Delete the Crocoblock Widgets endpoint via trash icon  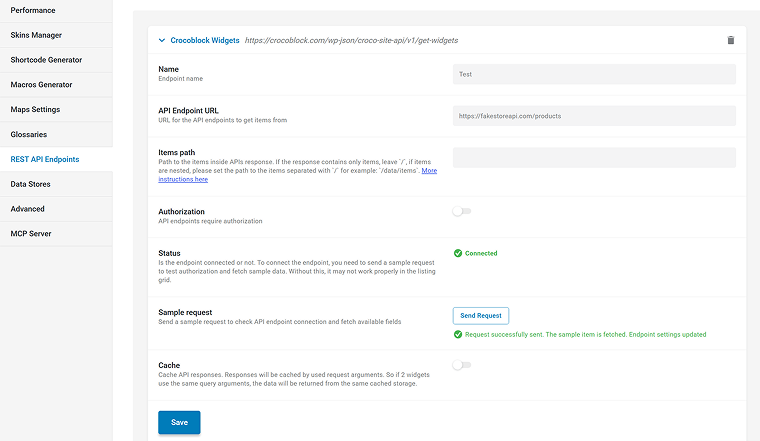[x=730, y=40]
